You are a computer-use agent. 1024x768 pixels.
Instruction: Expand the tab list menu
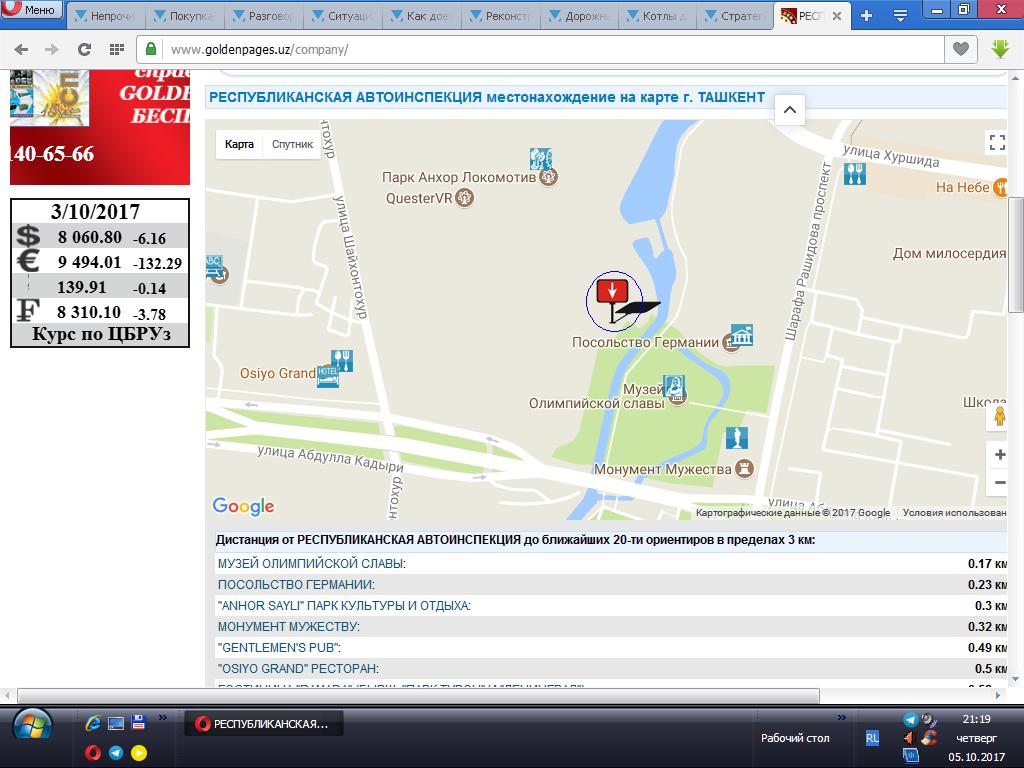tap(901, 15)
